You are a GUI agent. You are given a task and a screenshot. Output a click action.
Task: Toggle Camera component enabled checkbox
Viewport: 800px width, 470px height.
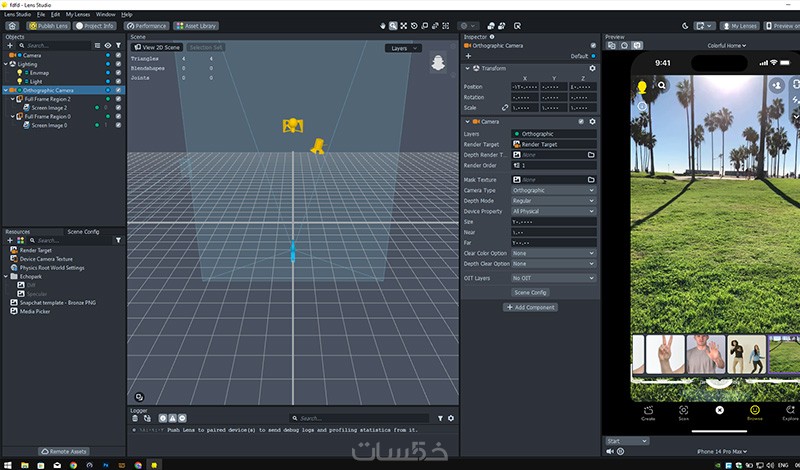[x=581, y=122]
